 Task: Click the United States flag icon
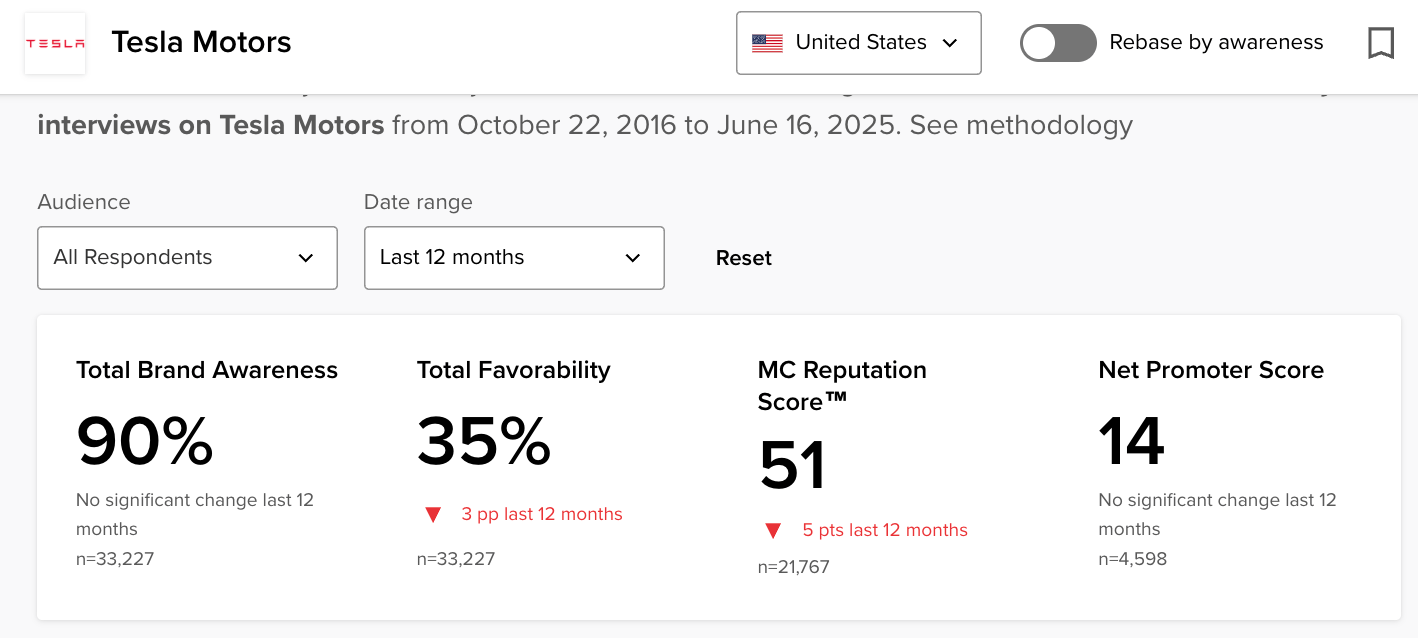pyautogui.click(x=767, y=43)
